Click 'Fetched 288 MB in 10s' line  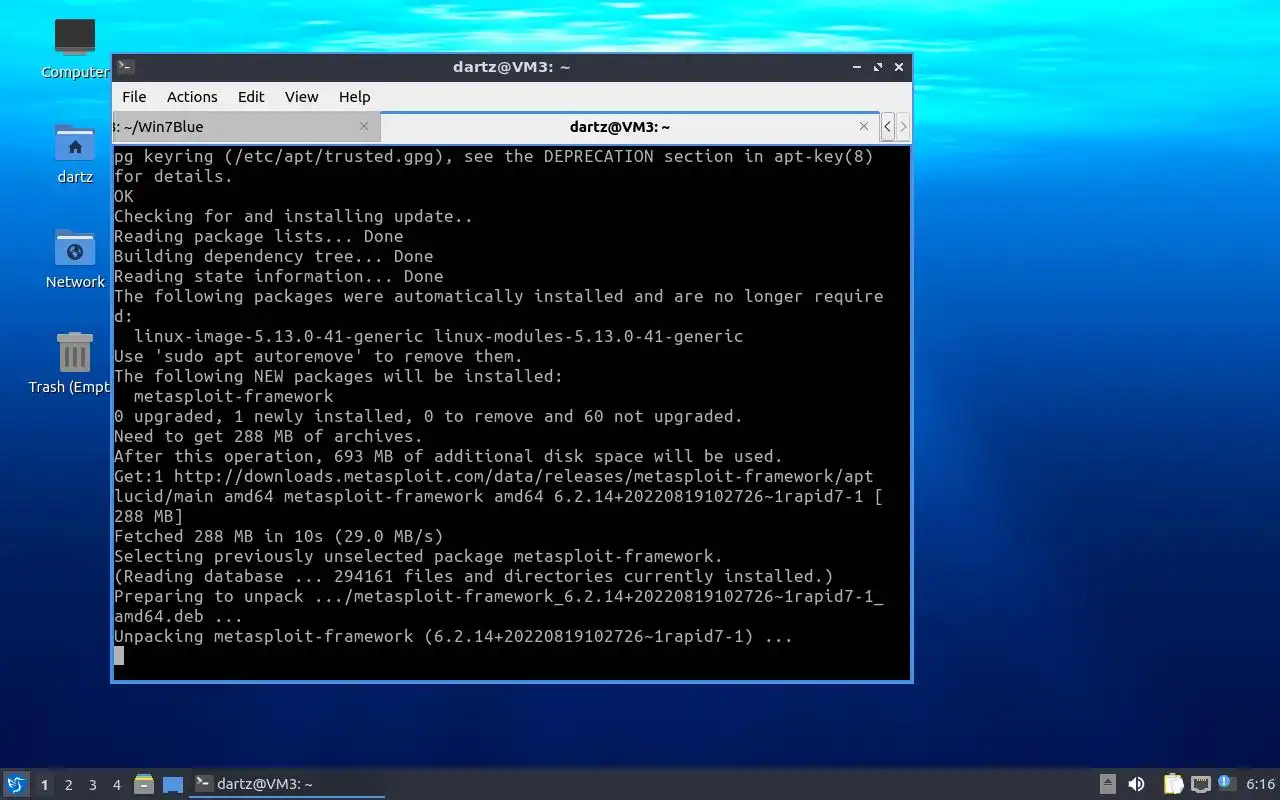278,536
